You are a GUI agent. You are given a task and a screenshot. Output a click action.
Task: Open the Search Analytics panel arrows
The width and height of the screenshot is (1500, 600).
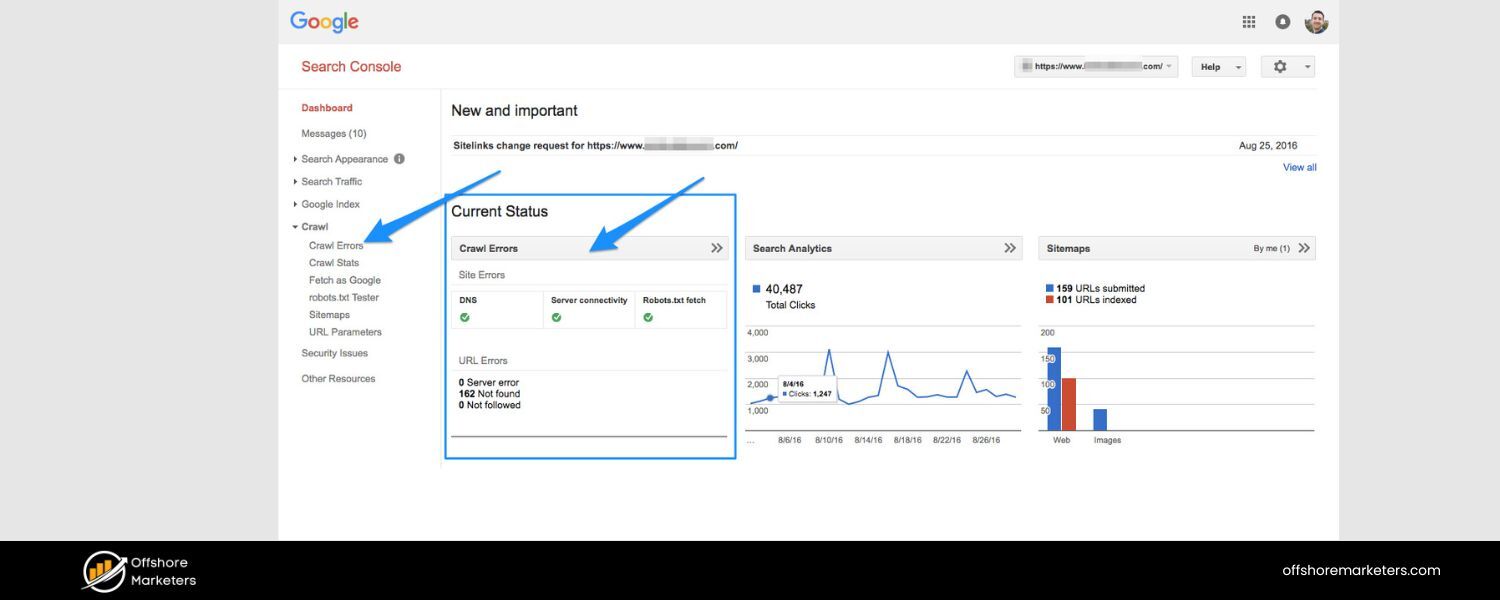1009,247
